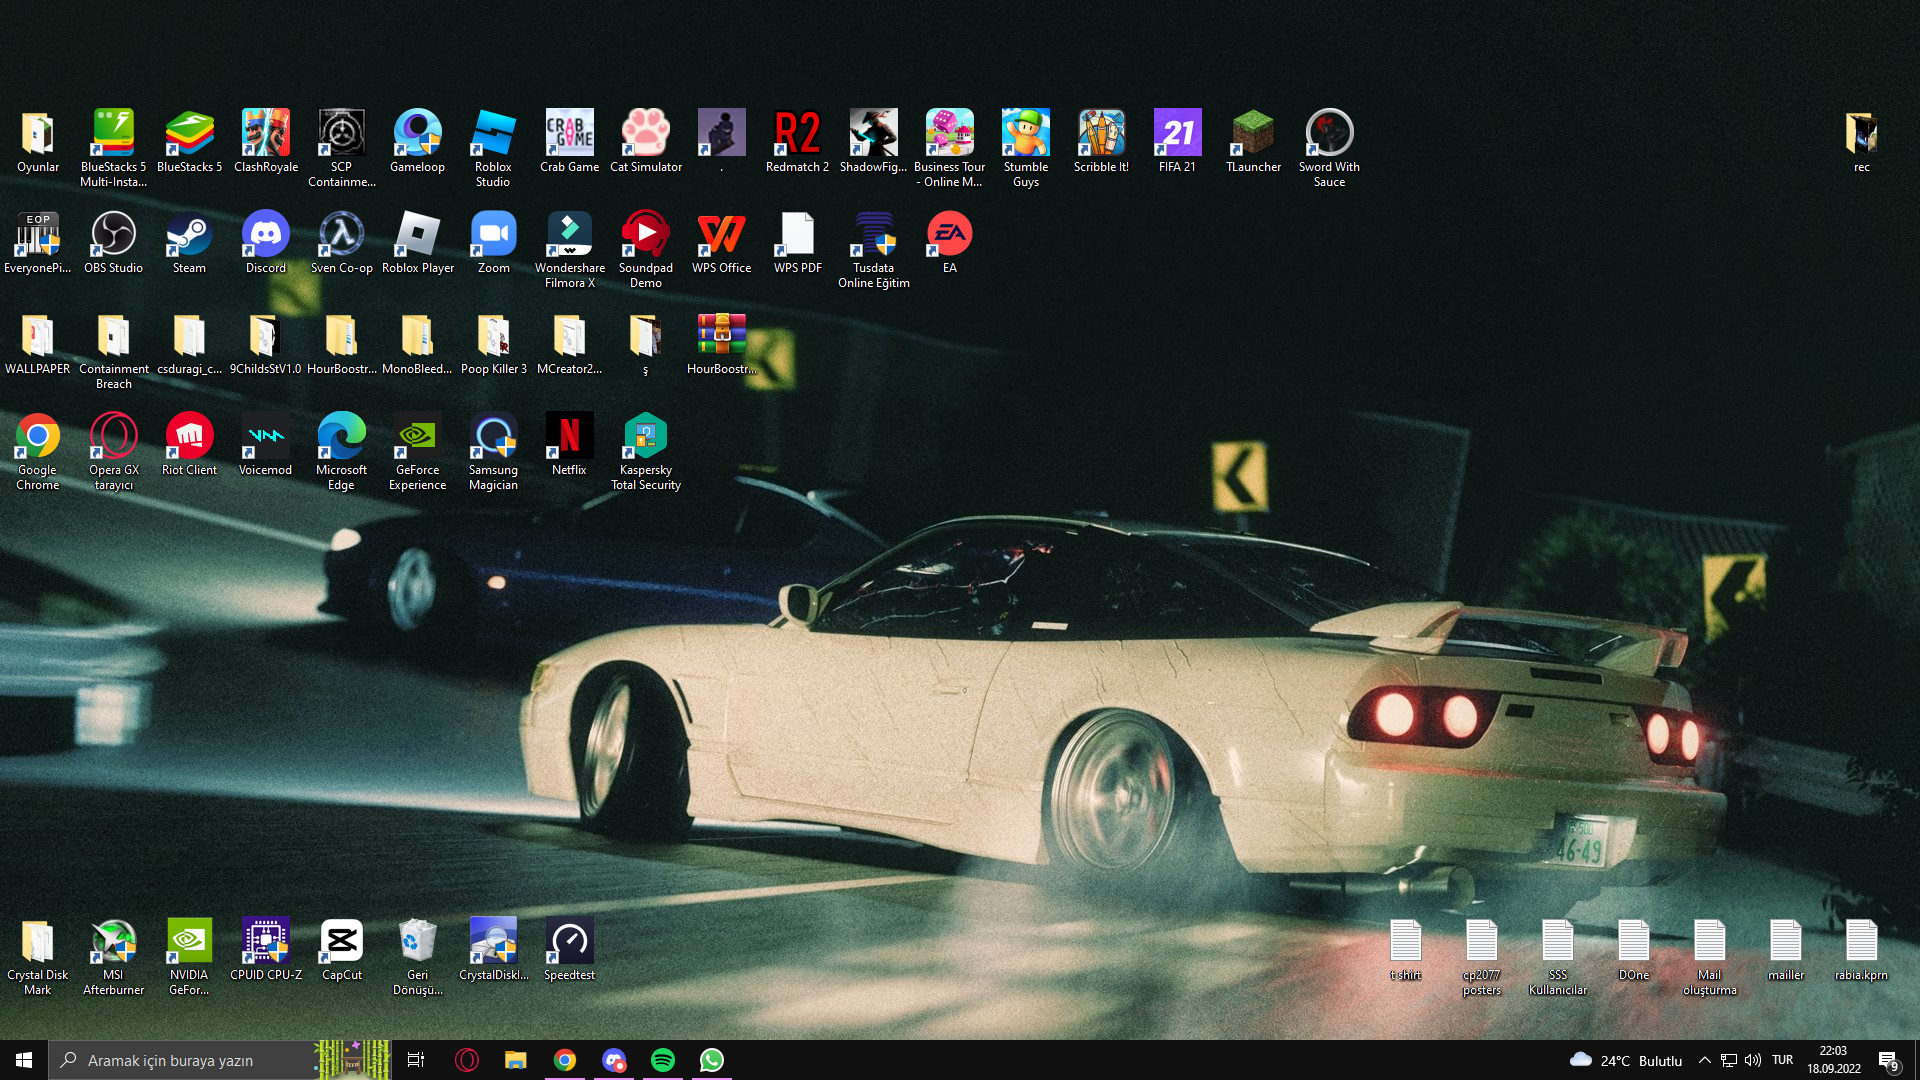Open Wondershare Filmora X shortcut
The width and height of the screenshot is (1920, 1080).
click(569, 249)
